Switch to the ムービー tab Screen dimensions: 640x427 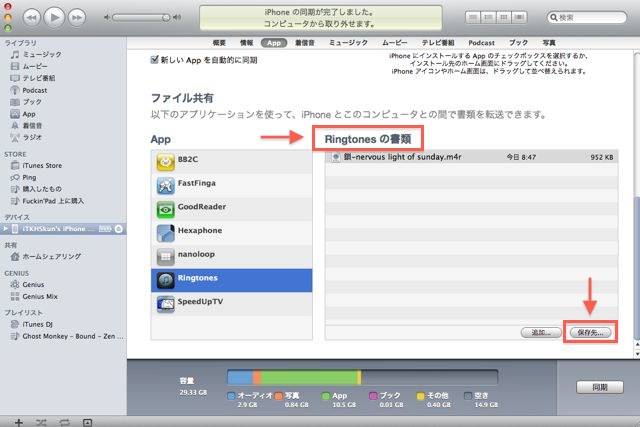(x=394, y=43)
